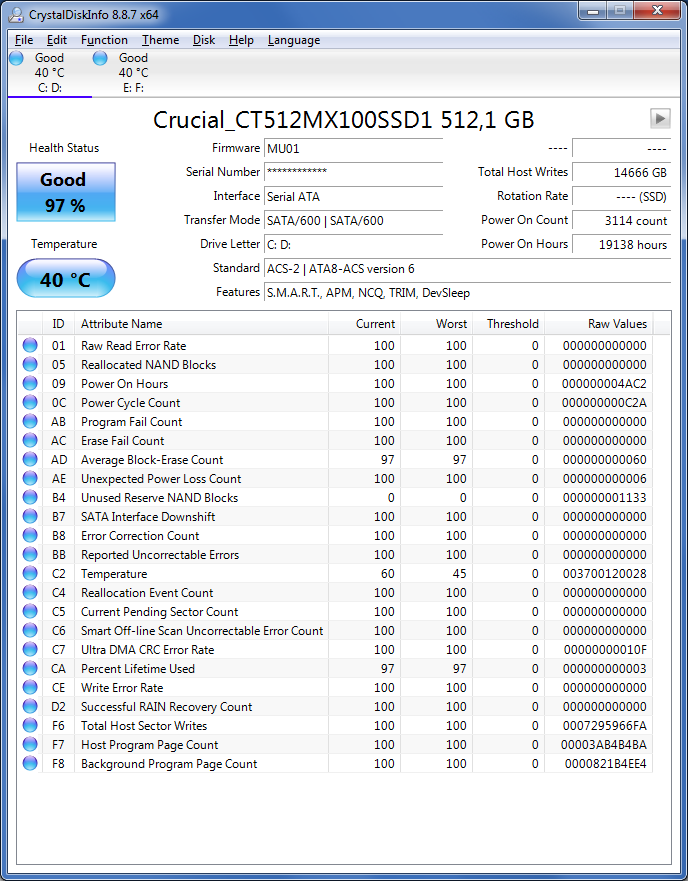
Task: Open the Theme menu
Action: [x=160, y=40]
